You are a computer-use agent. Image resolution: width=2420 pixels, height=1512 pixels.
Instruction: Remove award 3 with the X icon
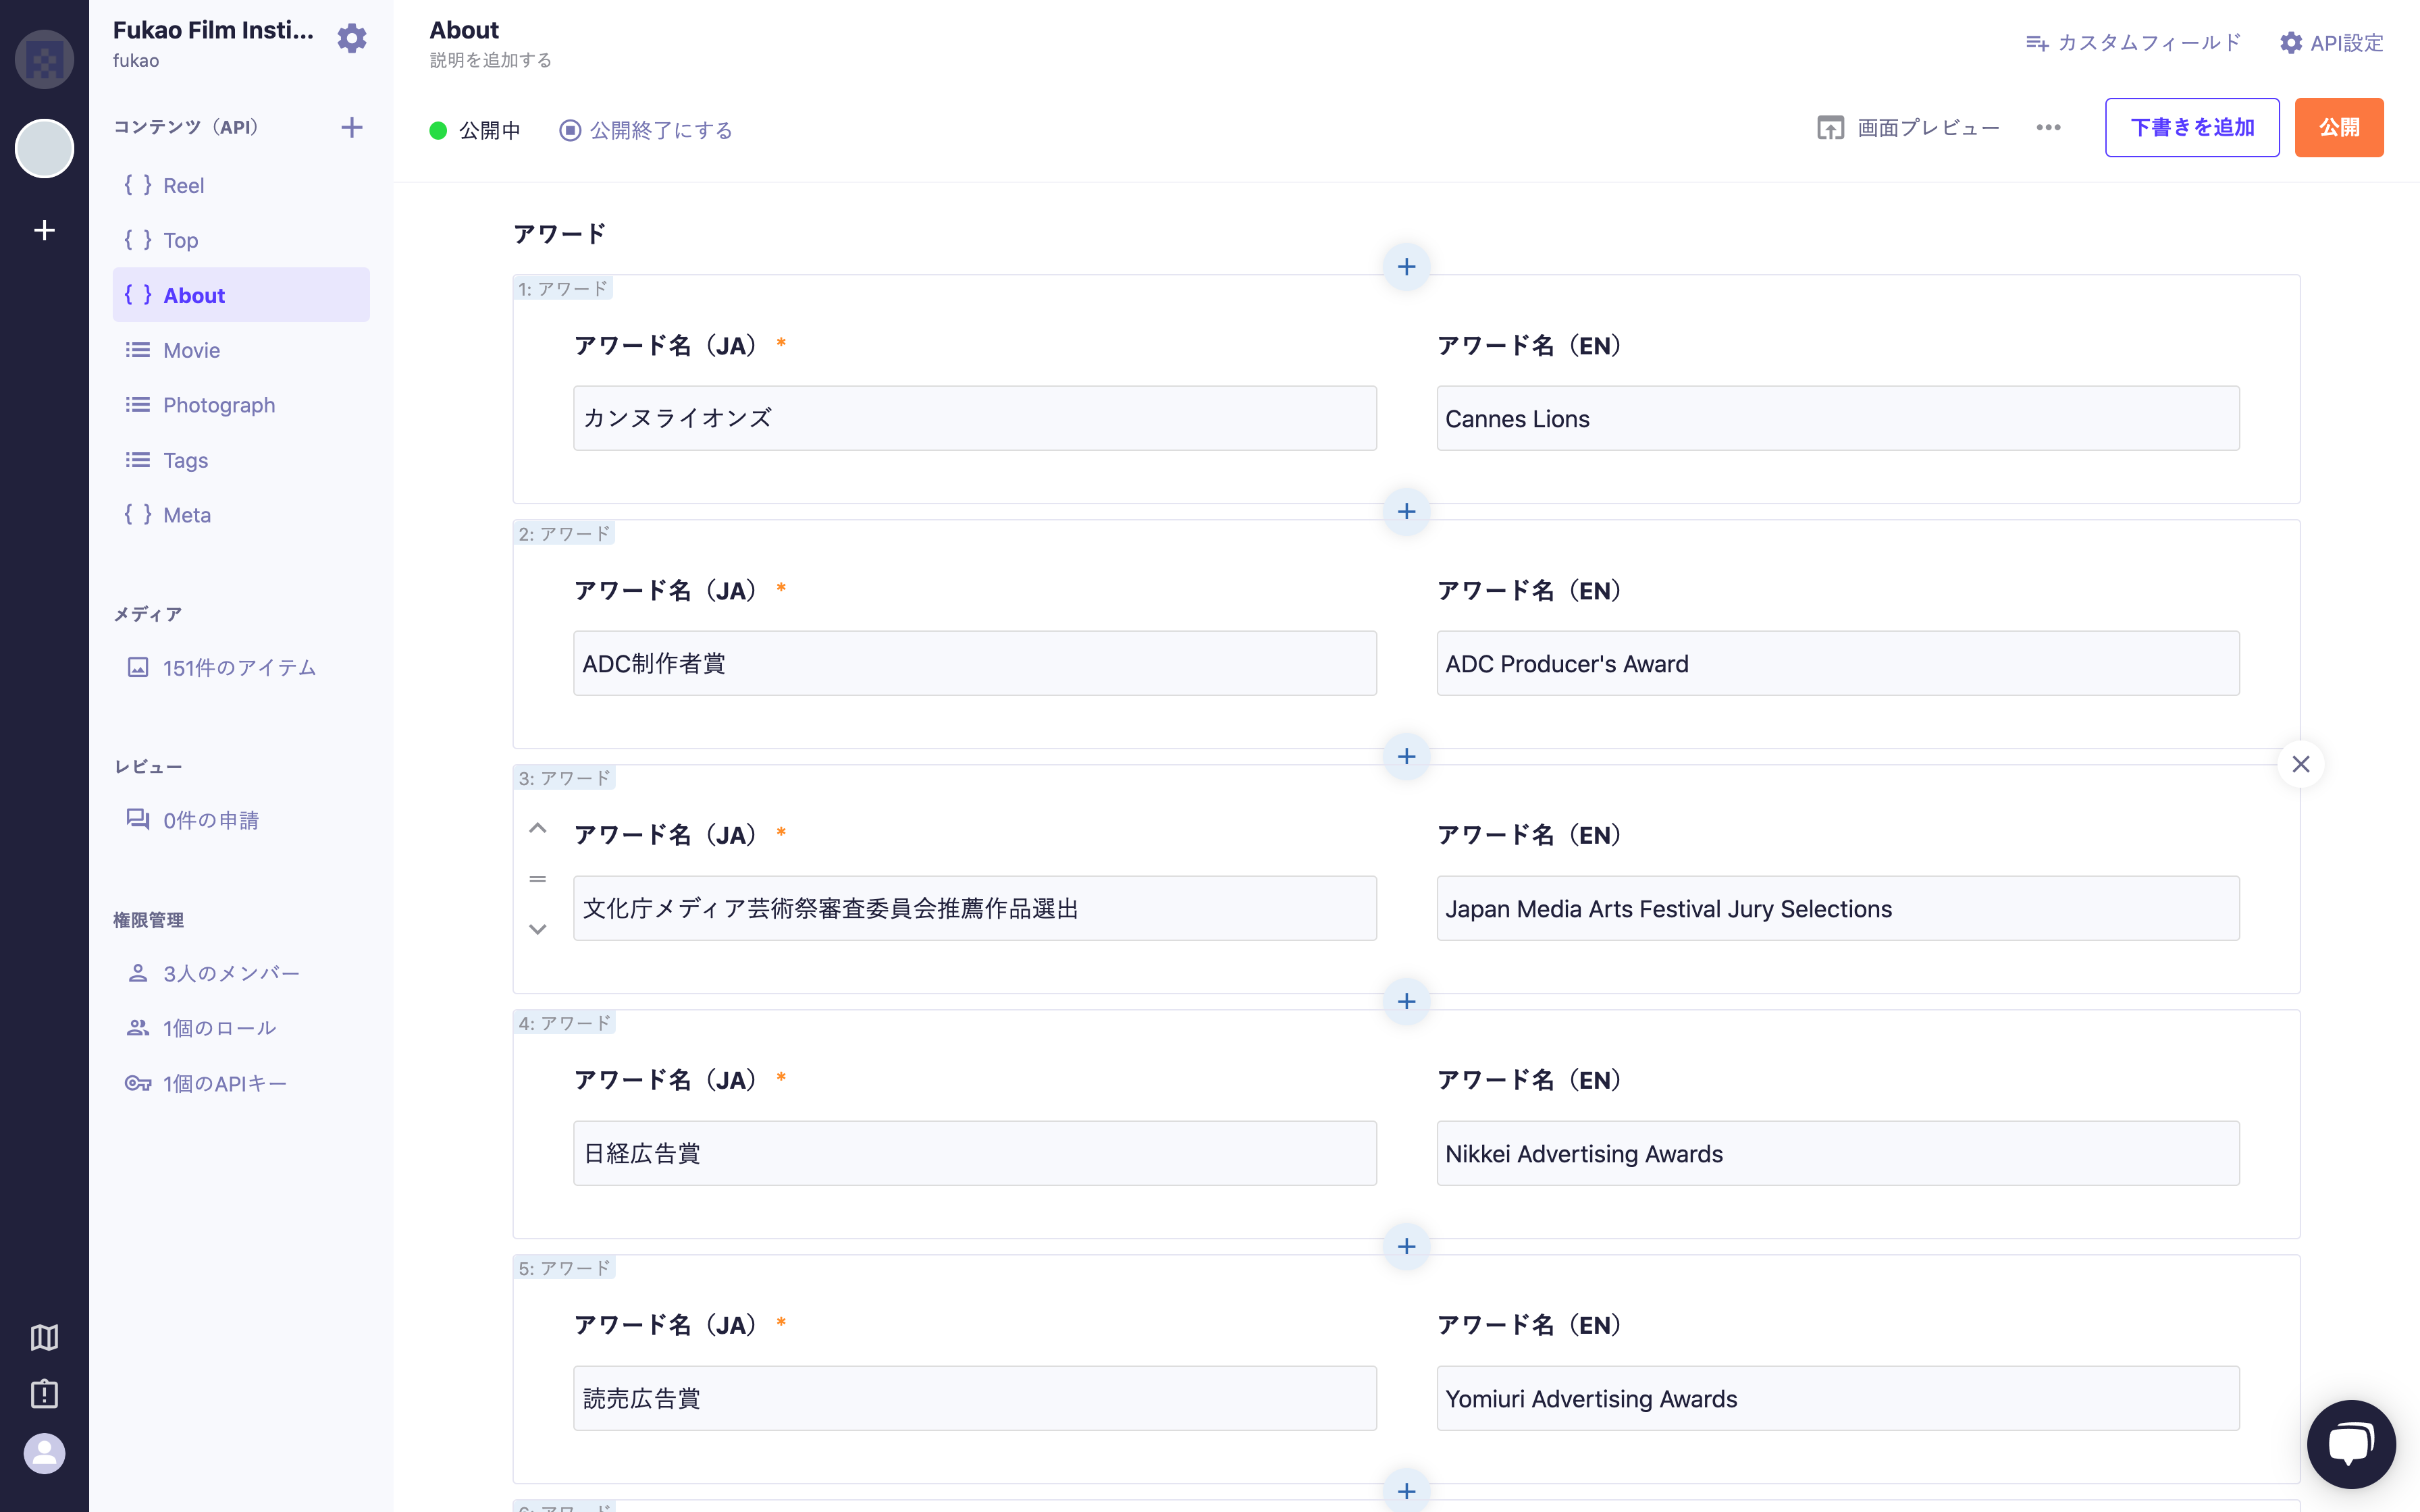pyautogui.click(x=2300, y=764)
